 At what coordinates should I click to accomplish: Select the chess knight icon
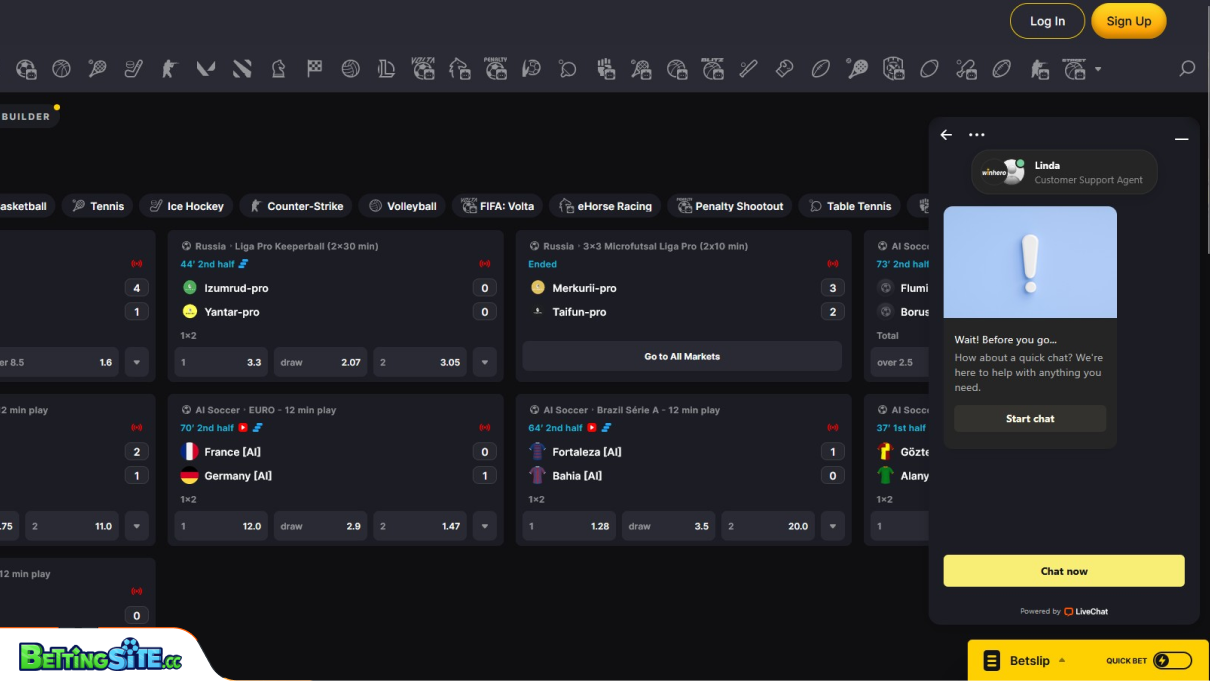[278, 69]
